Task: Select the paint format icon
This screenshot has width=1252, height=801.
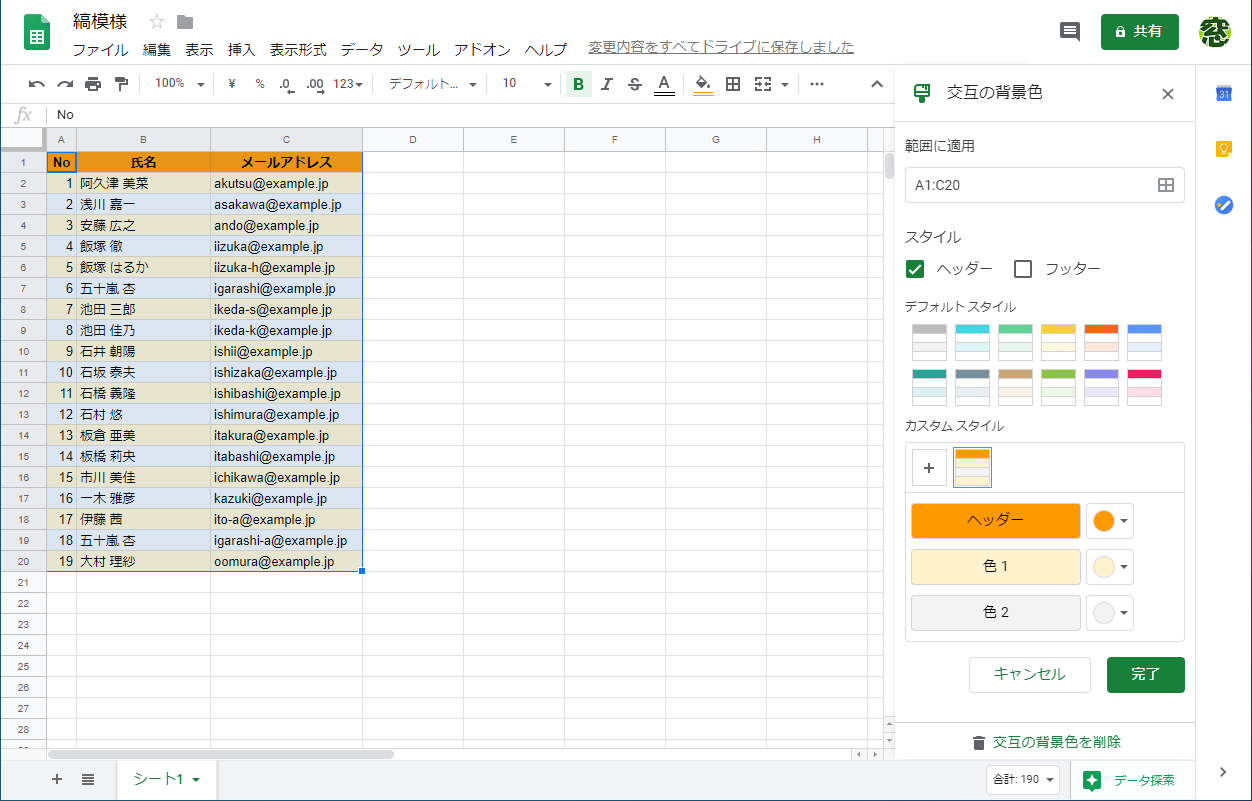Action: pyautogui.click(x=122, y=84)
